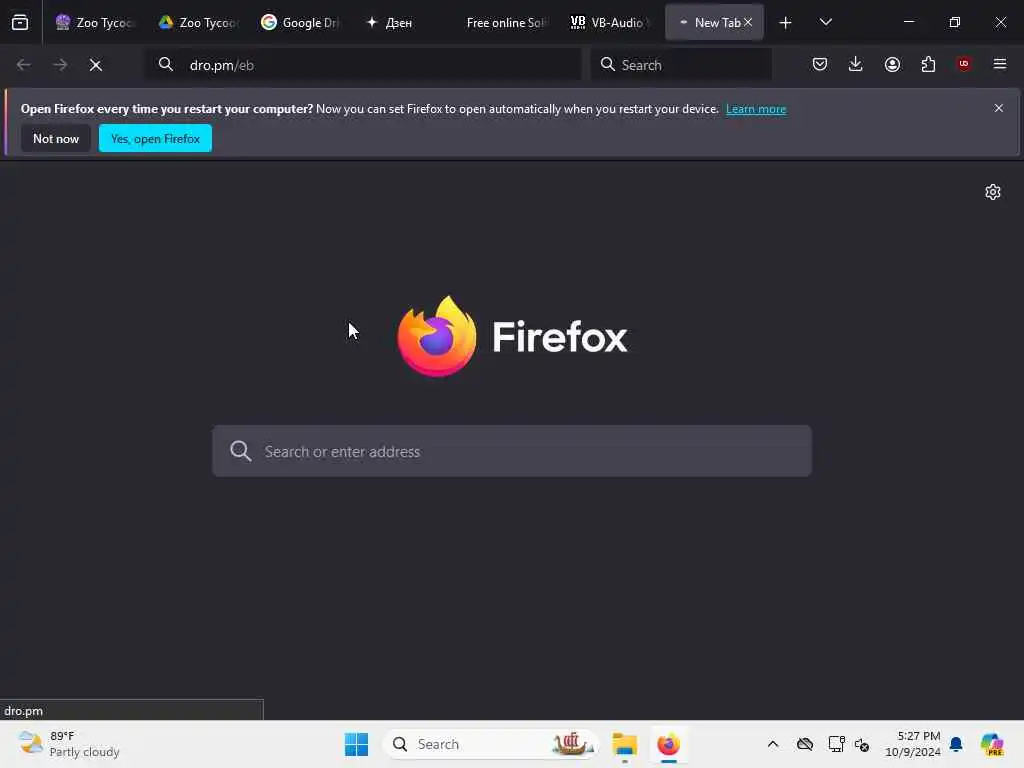Open the clock showing 5:27 PM
The image size is (1024, 768).
click(x=912, y=744)
